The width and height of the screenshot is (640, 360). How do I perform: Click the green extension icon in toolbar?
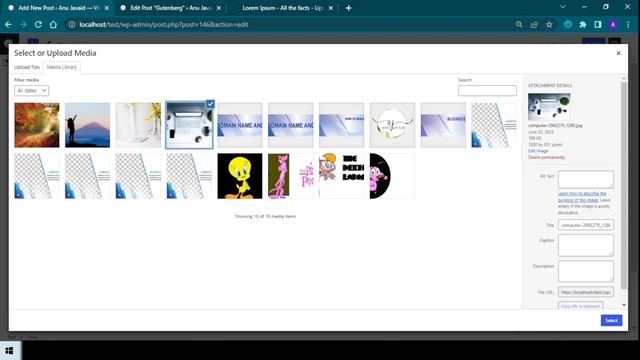pos(568,24)
